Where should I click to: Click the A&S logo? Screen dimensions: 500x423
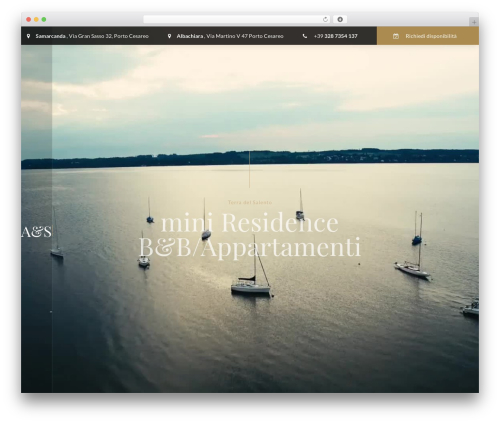36,232
